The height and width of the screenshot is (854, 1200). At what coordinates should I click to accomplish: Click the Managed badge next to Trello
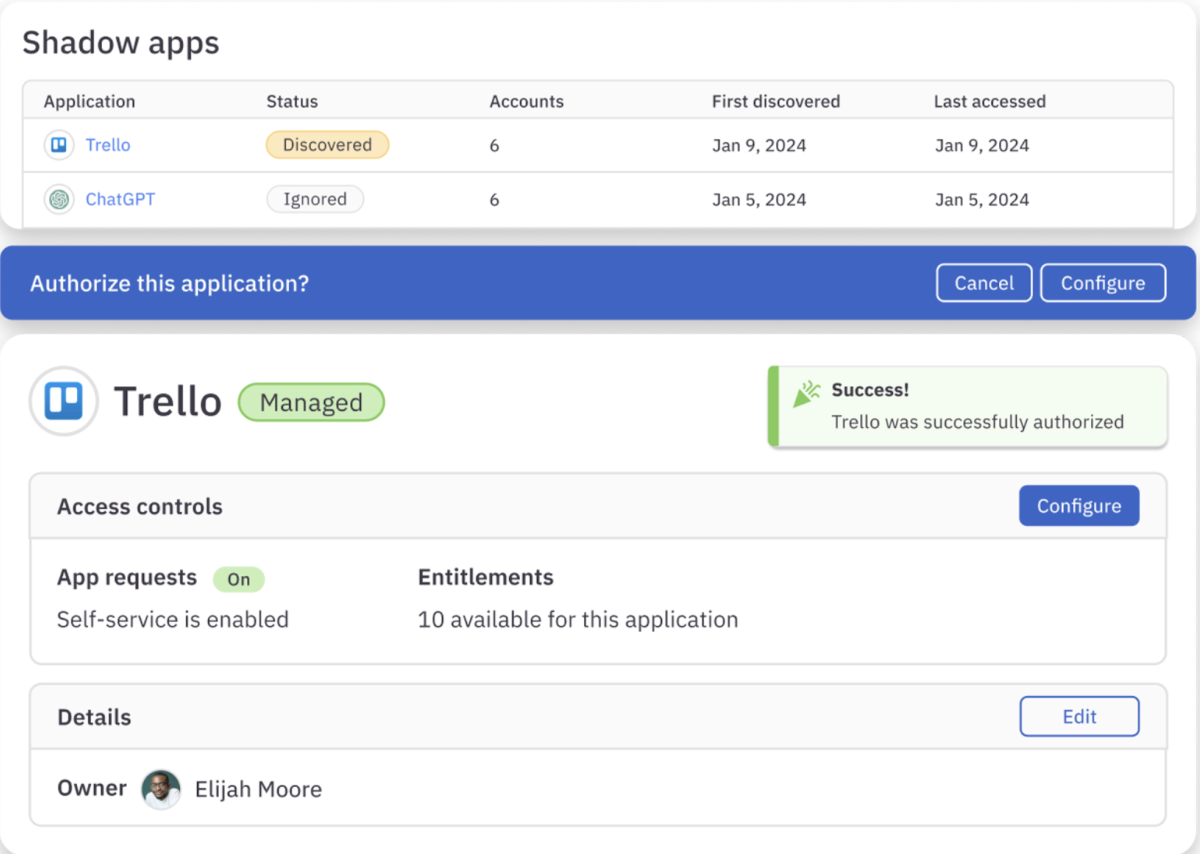310,402
